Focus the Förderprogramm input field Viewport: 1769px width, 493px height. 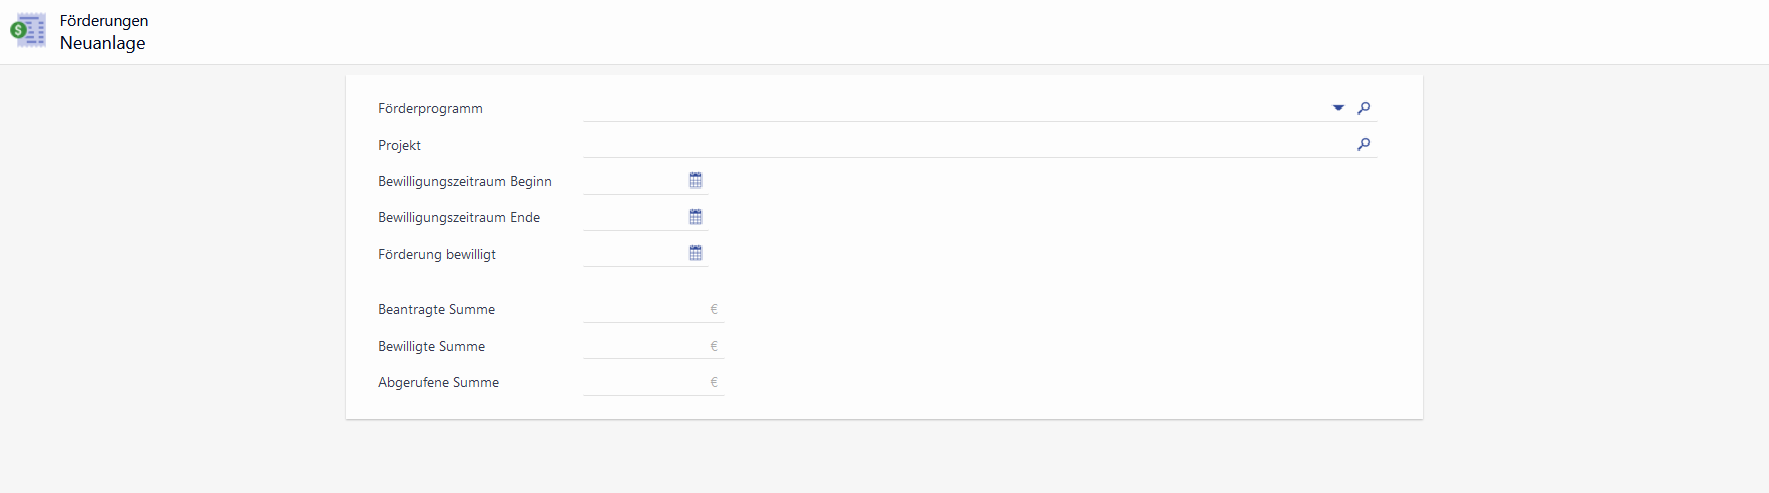(950, 108)
